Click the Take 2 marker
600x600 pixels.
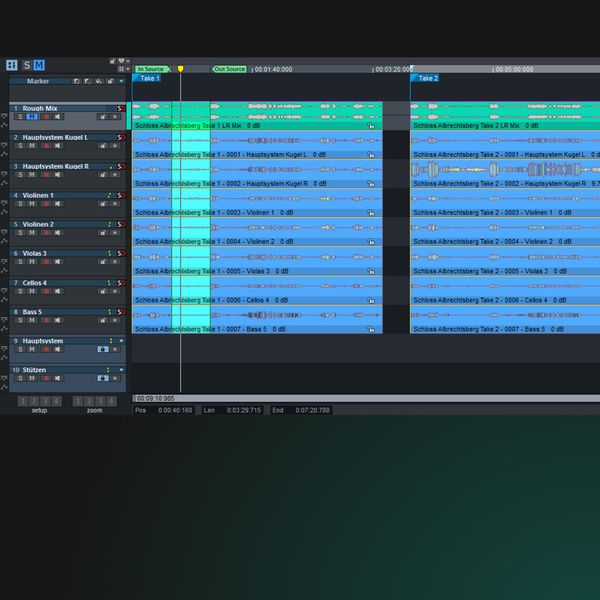point(425,78)
